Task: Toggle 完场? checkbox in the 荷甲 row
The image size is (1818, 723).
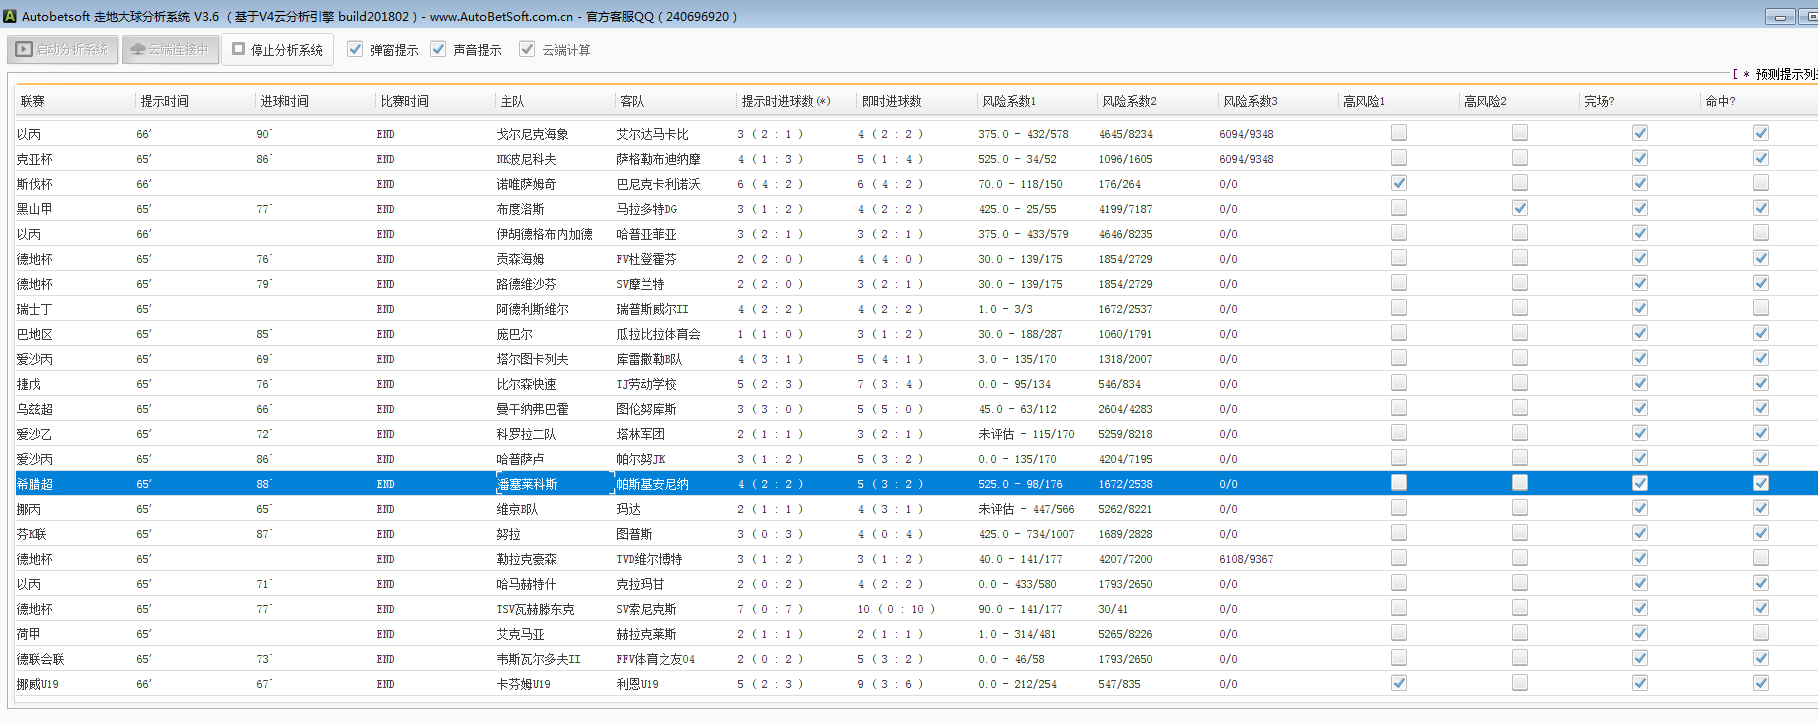Action: (x=1640, y=633)
